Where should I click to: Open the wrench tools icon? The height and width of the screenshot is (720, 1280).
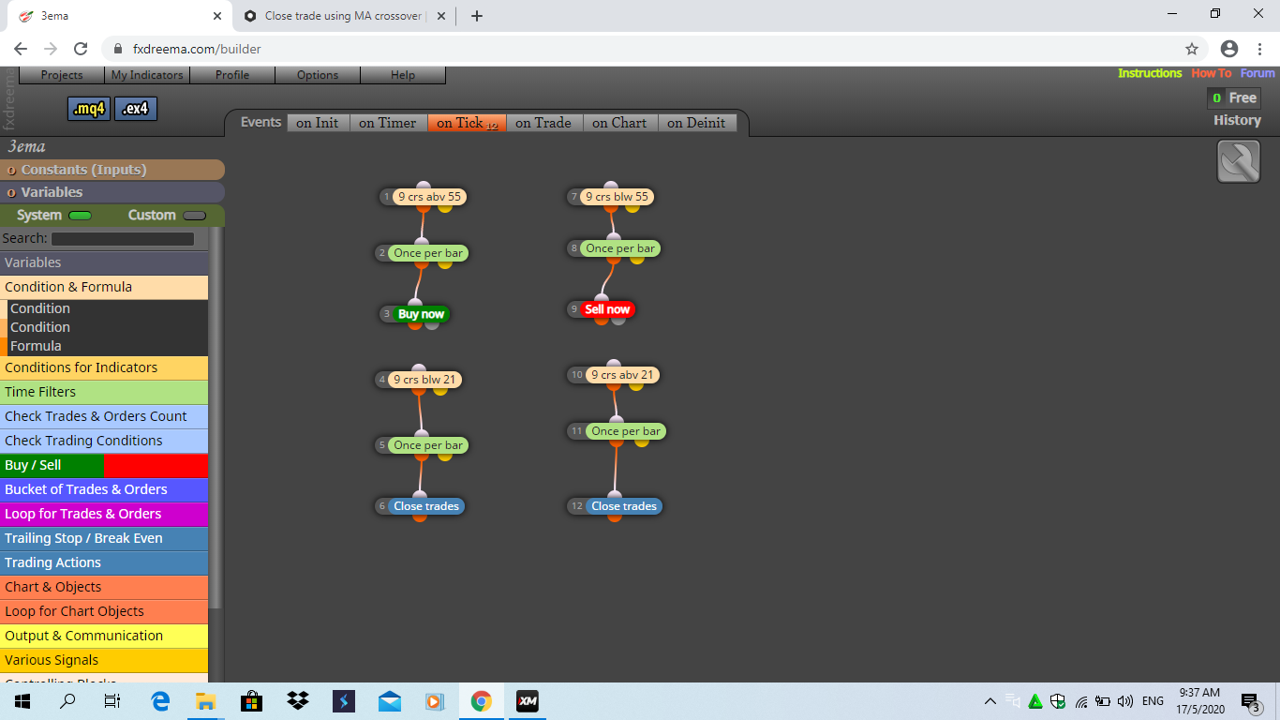click(1238, 162)
